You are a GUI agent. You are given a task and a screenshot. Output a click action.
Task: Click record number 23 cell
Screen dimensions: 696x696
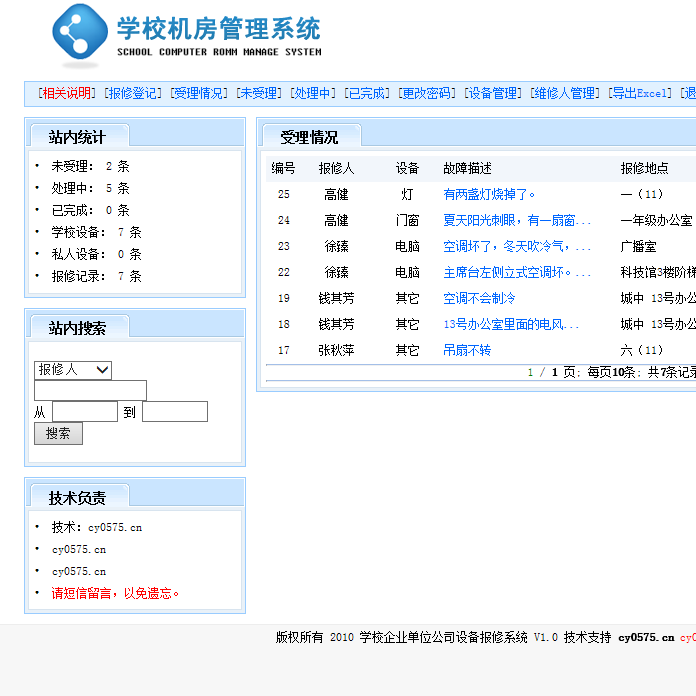click(284, 246)
